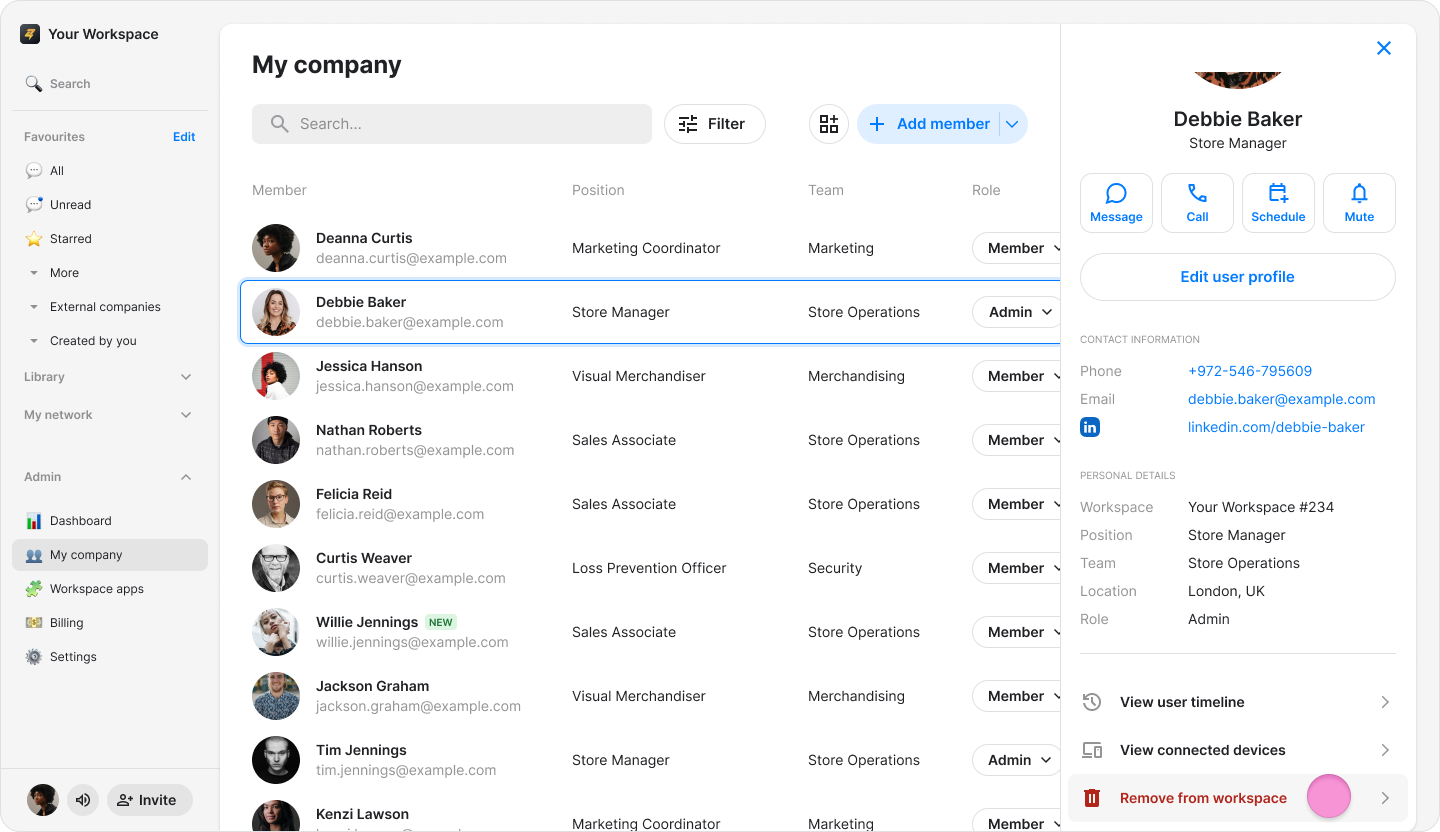This screenshot has height=832, width=1440.
Task: Click the Your Workspace logo icon
Action: pyautogui.click(x=30, y=34)
